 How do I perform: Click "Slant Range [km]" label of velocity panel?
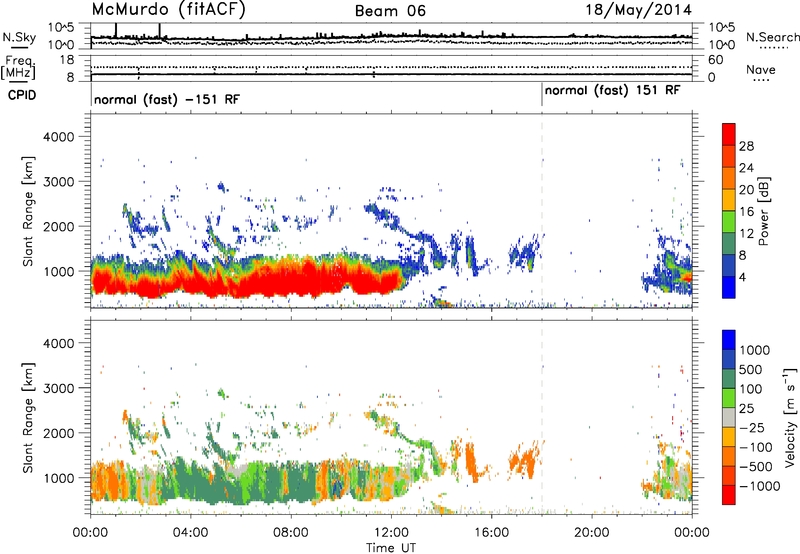(x=28, y=417)
